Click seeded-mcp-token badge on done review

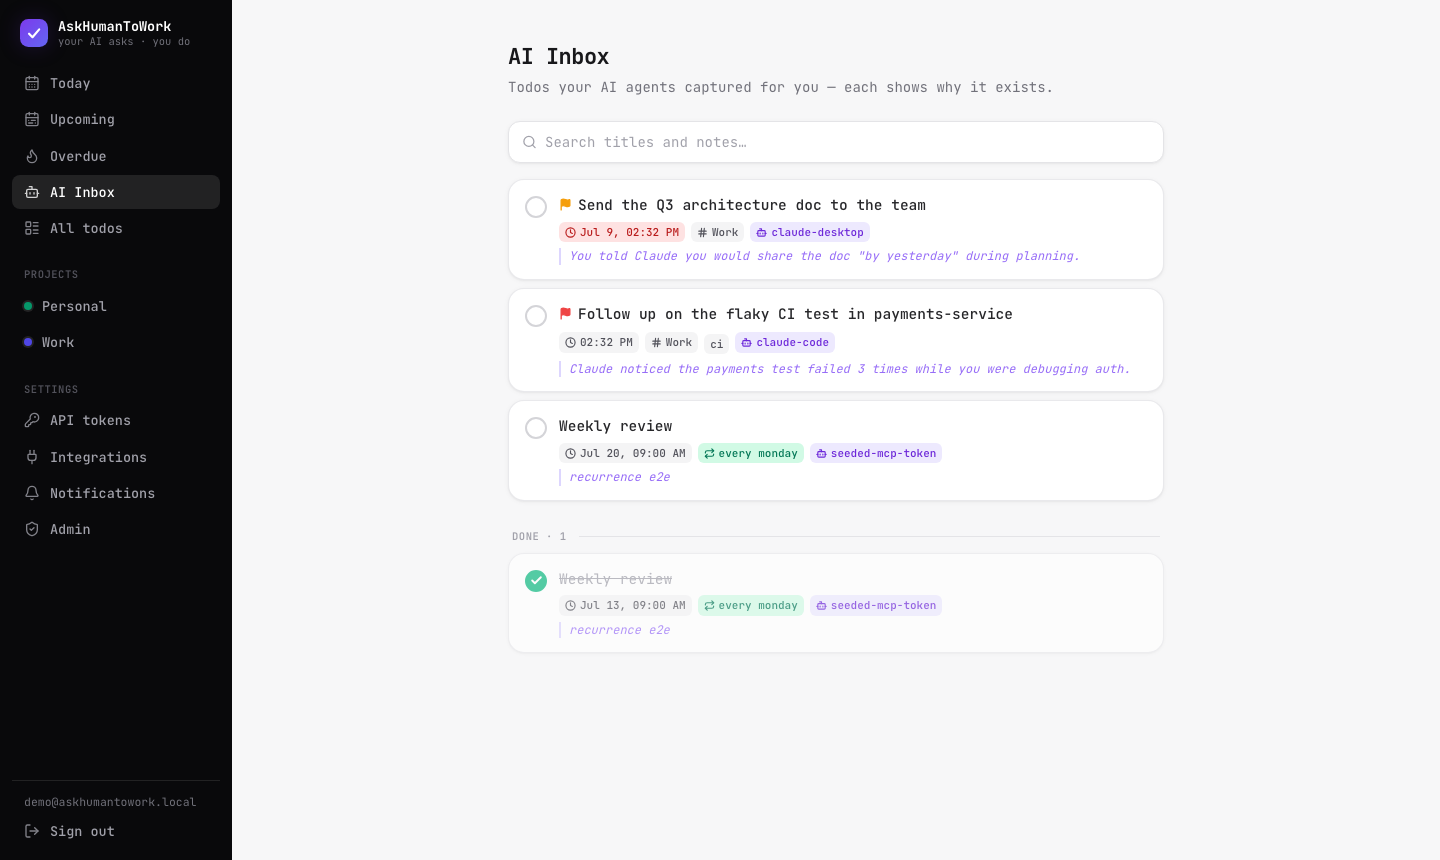pyautogui.click(x=876, y=605)
